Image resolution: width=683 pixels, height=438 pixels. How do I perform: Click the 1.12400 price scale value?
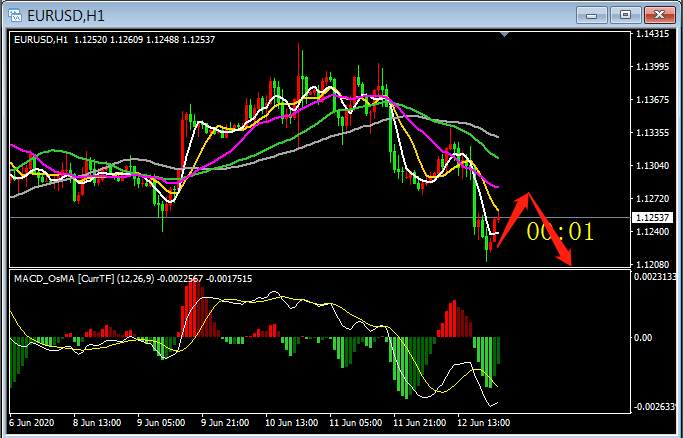pyautogui.click(x=652, y=232)
